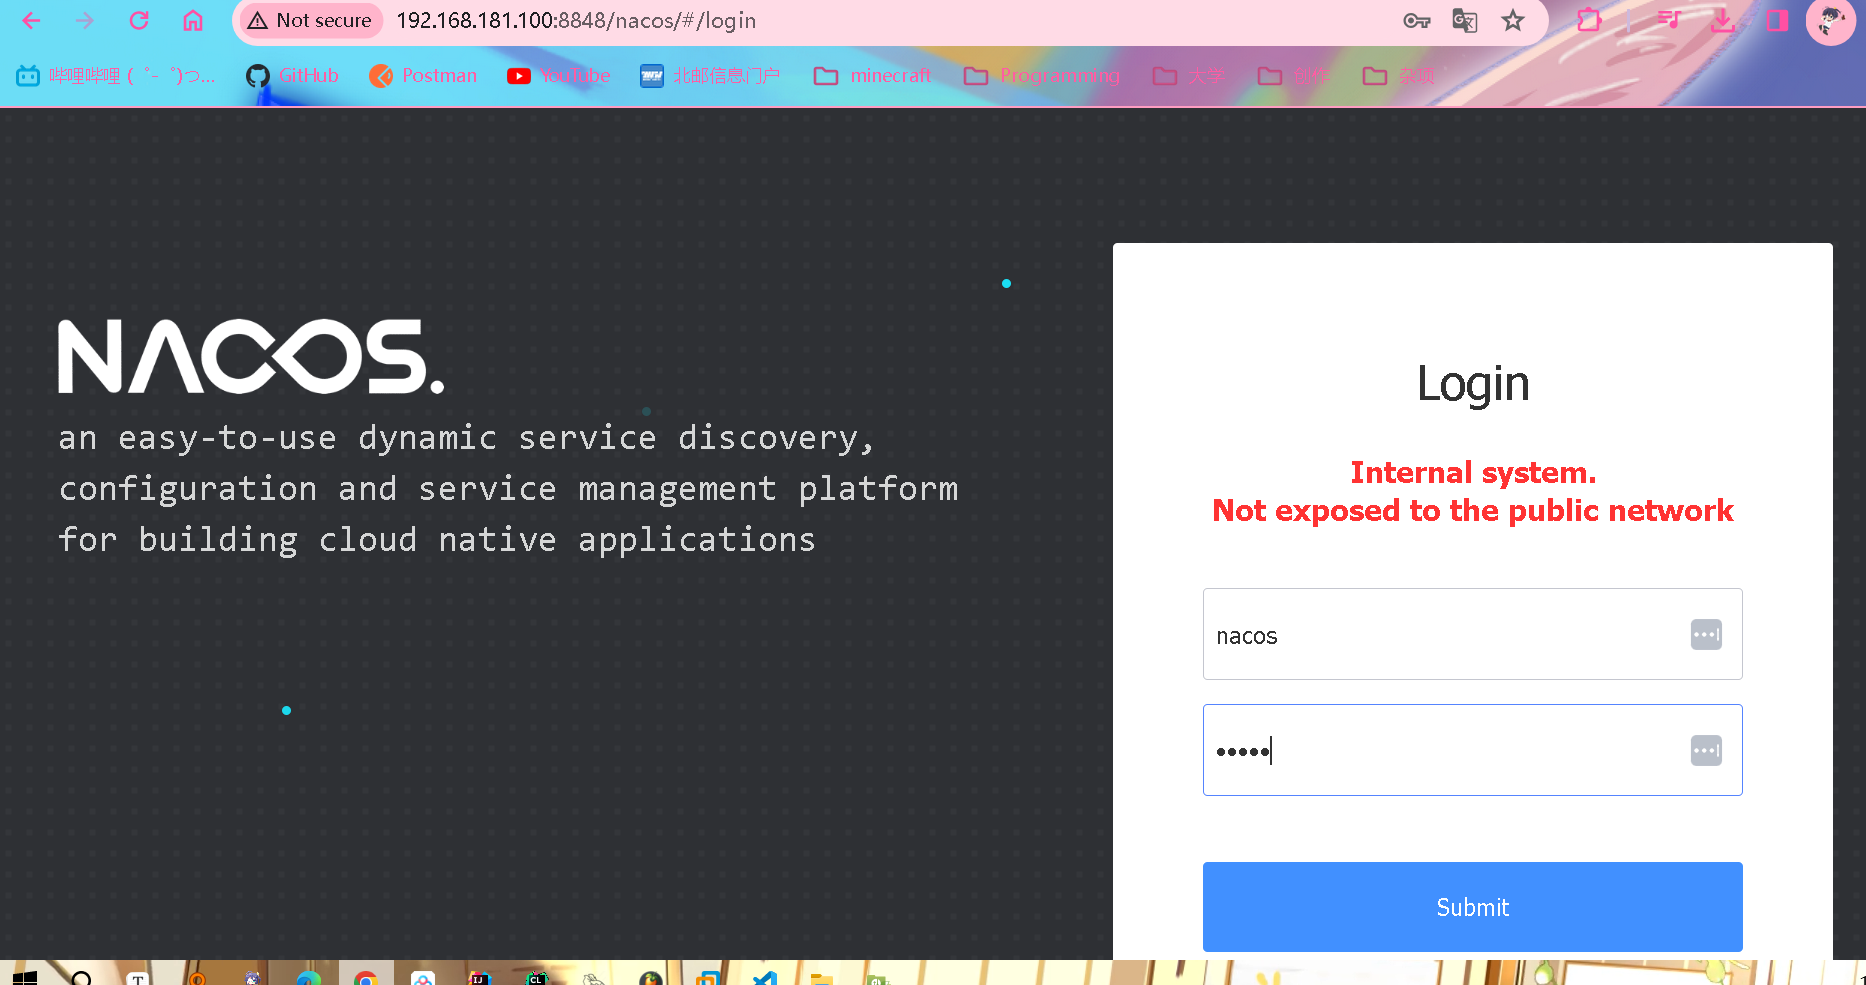Show browser downloads

point(1722,20)
